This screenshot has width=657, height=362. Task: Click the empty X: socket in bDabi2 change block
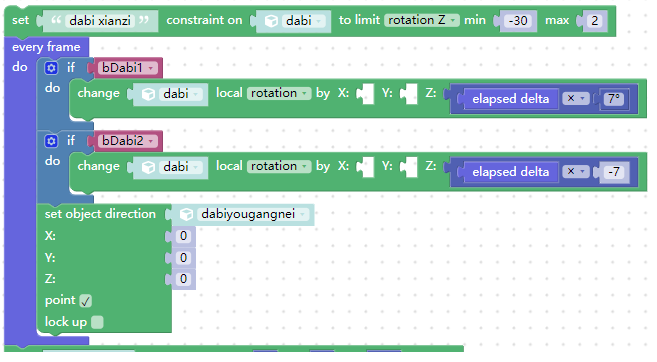coord(366,167)
